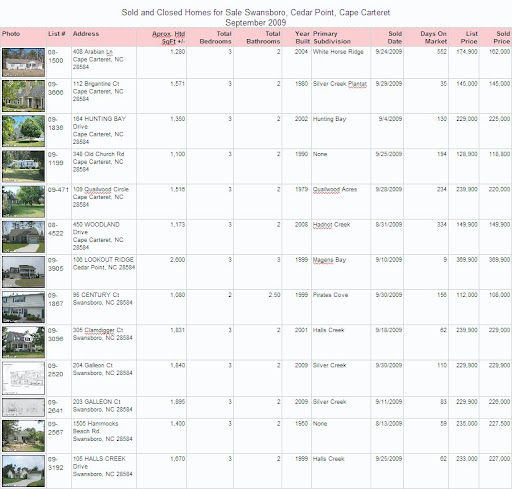The image size is (512, 489).
Task: Select list number 09-3666
Action: tap(55, 88)
